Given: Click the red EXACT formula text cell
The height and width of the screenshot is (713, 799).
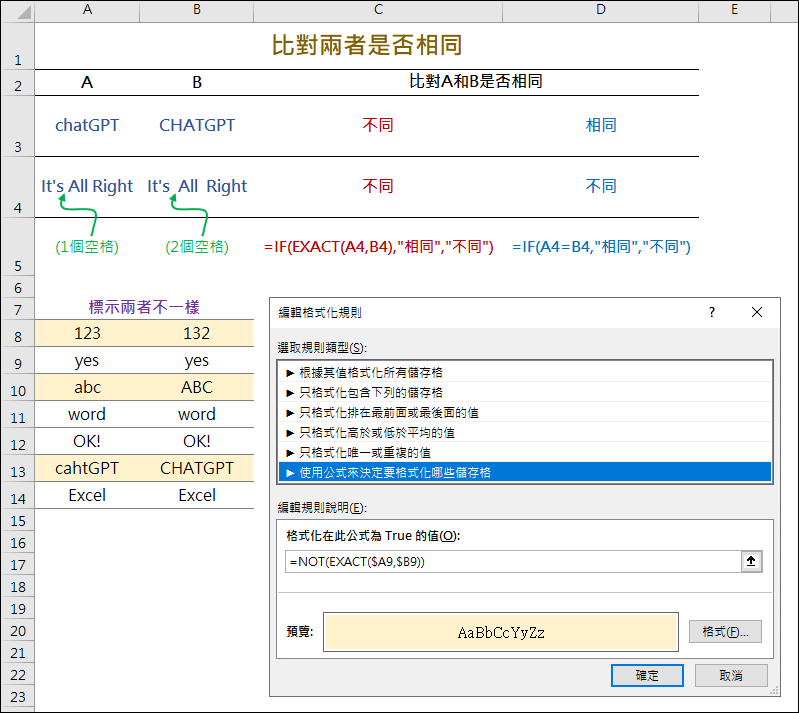Looking at the screenshot, I should coord(379,246).
